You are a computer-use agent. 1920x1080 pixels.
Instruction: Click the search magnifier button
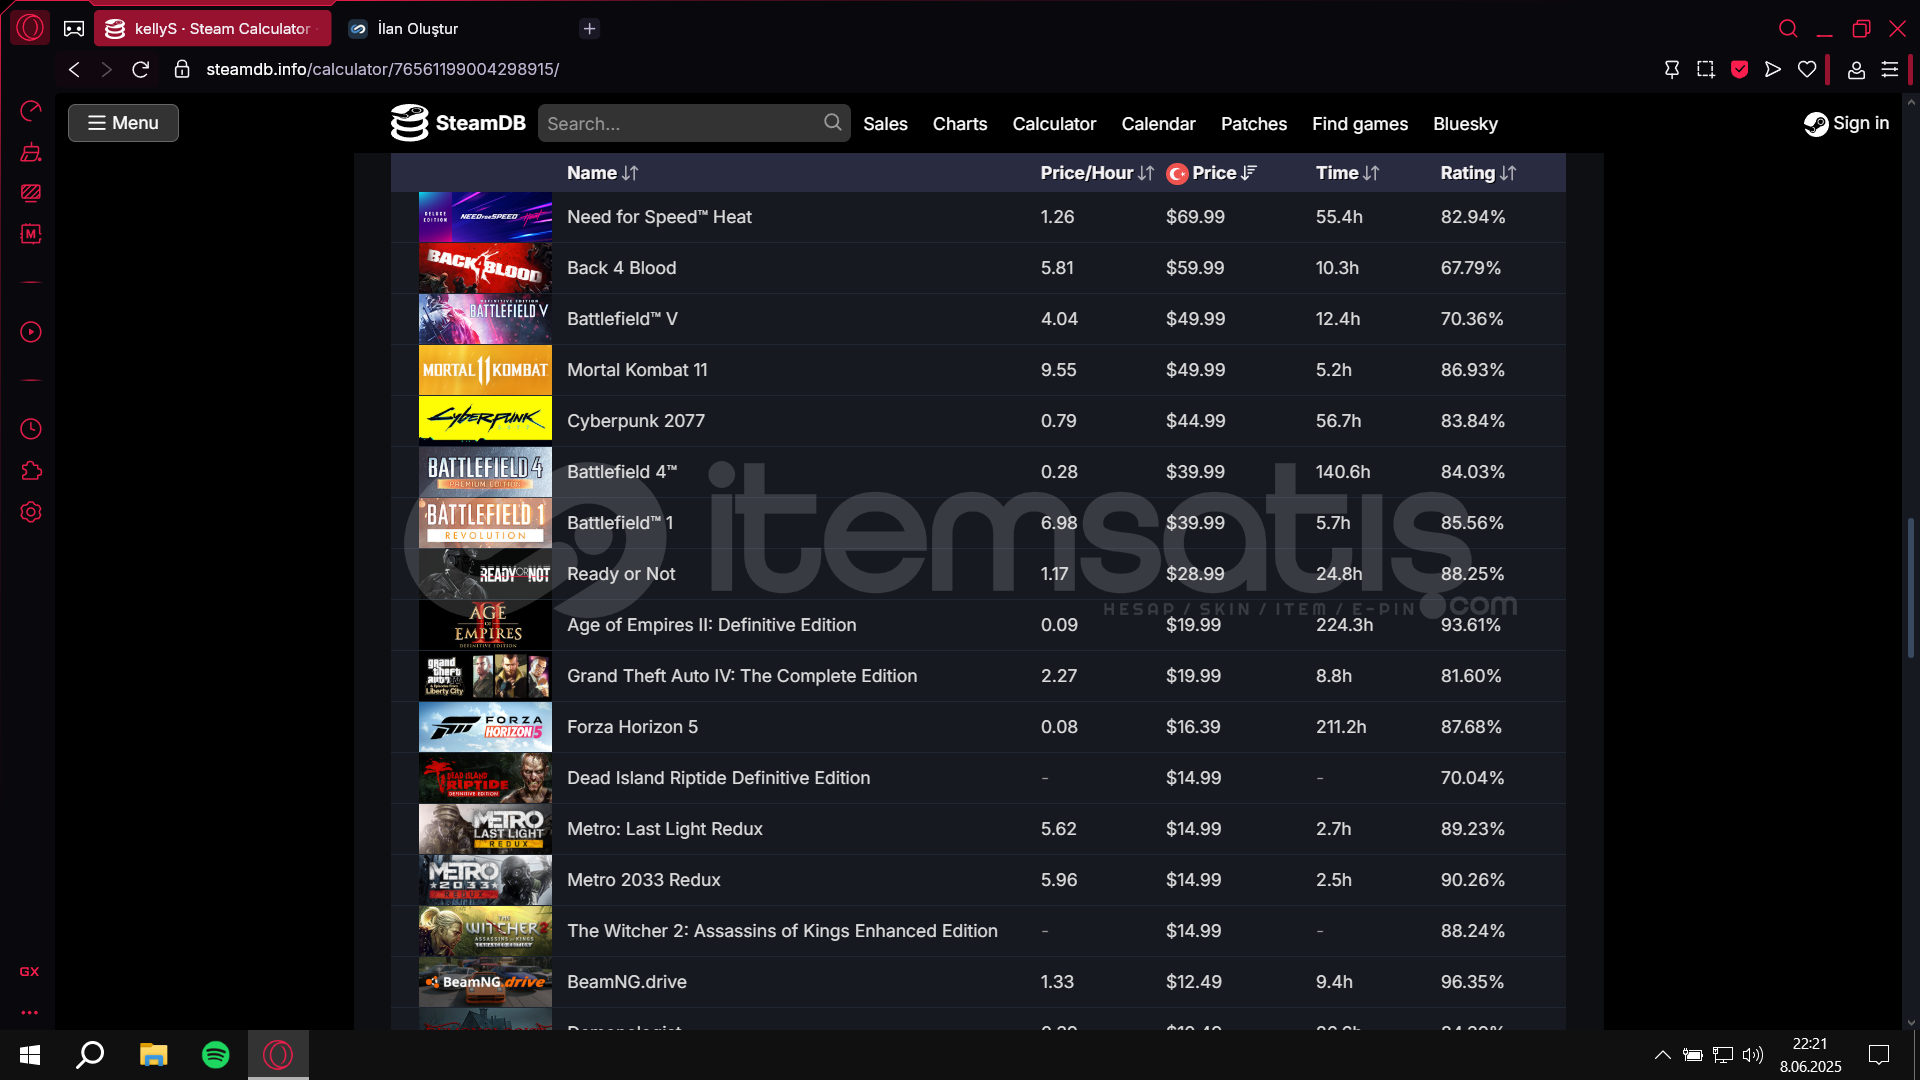(x=833, y=122)
